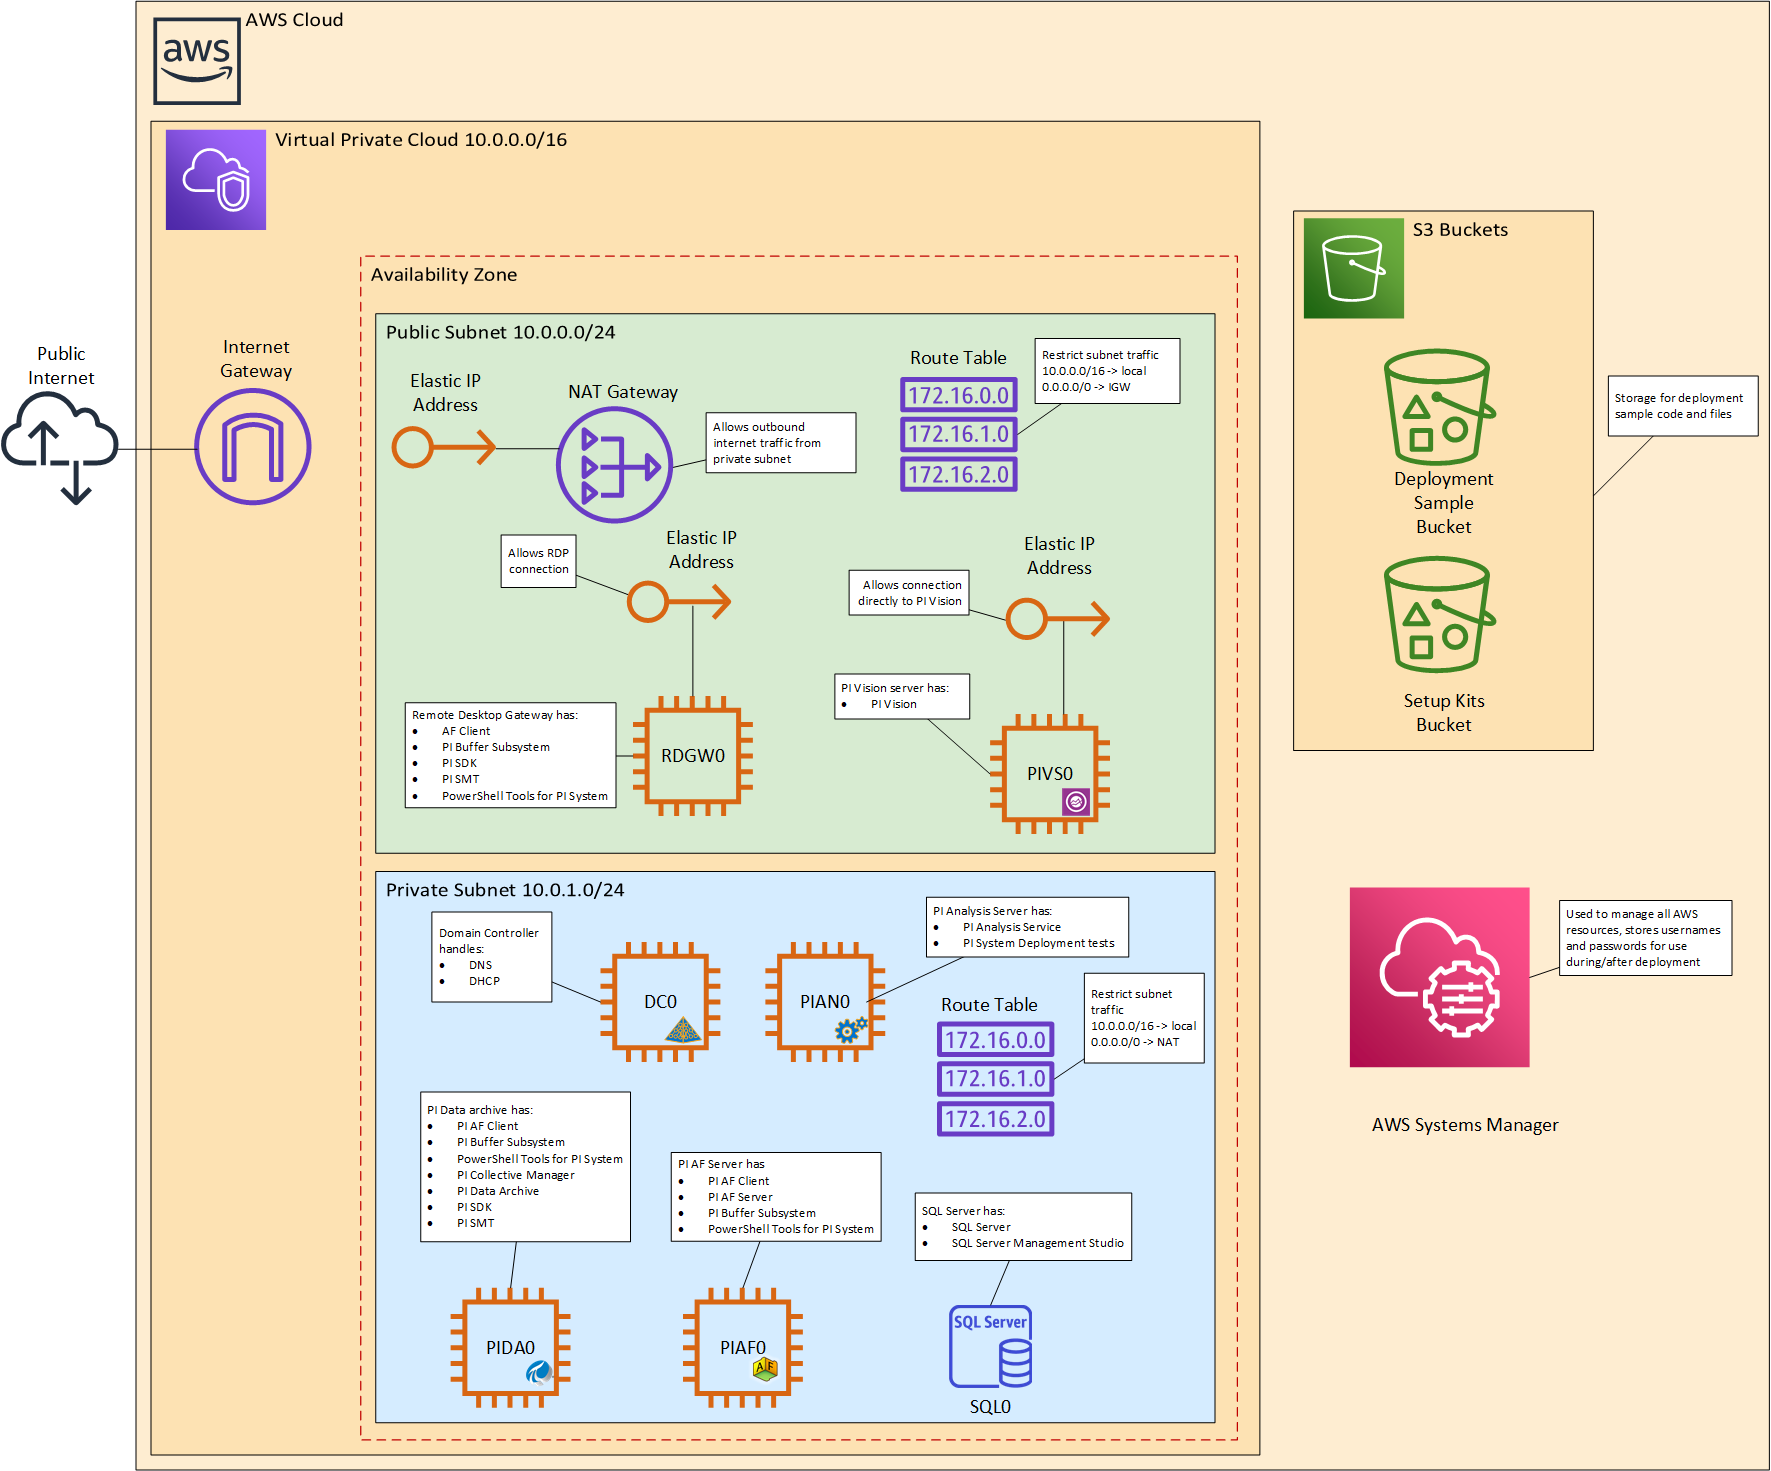Click the RDGW0 instance chip
The image size is (1771, 1471).
(693, 756)
